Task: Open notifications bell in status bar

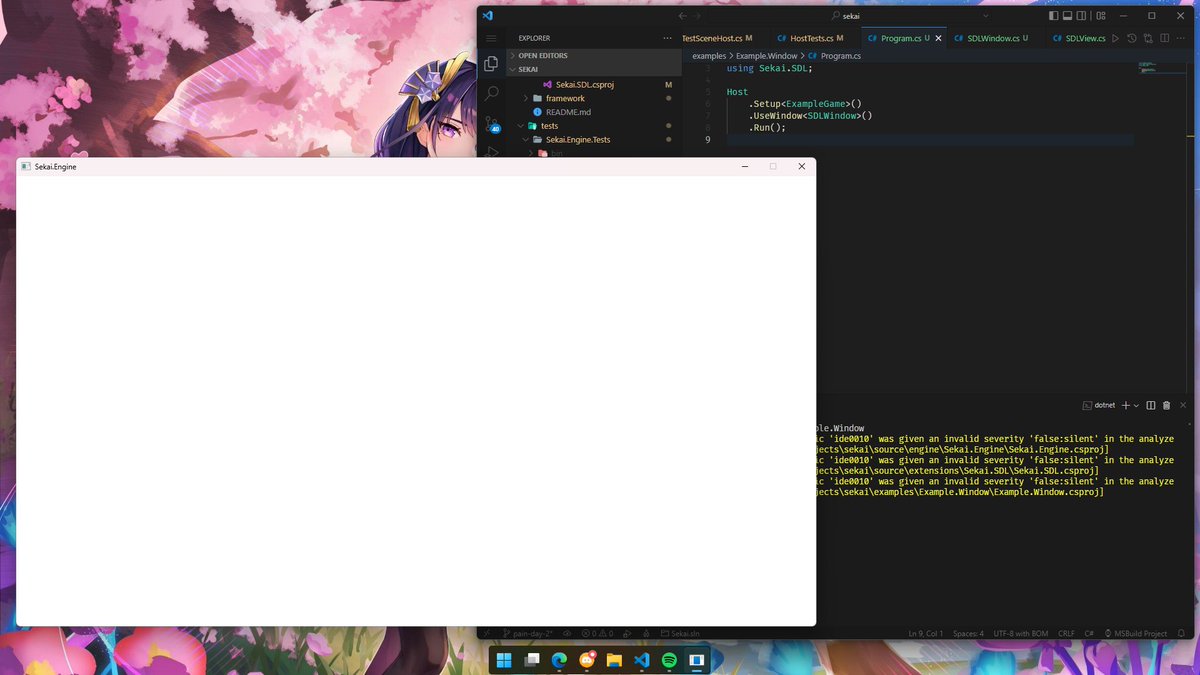Action: [x=1181, y=634]
